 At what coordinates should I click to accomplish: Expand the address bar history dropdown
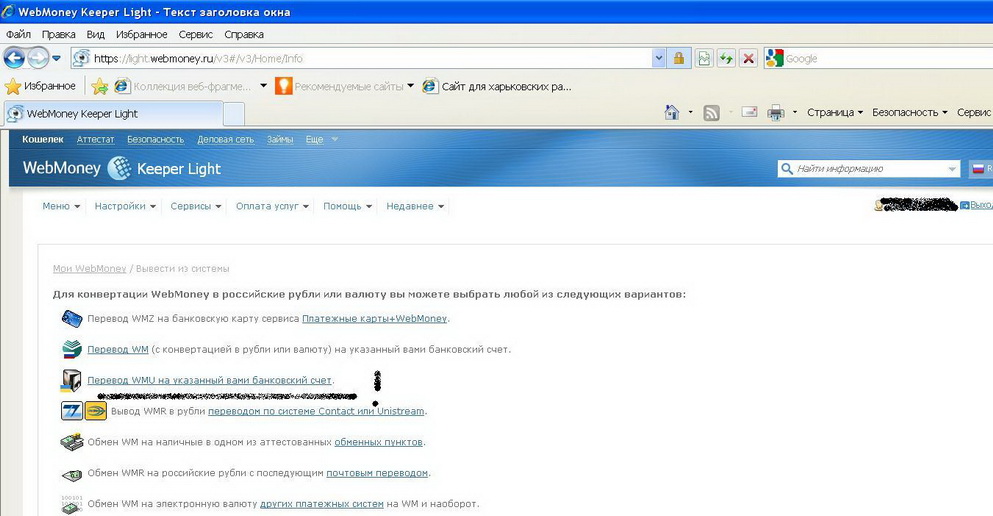(x=659, y=58)
